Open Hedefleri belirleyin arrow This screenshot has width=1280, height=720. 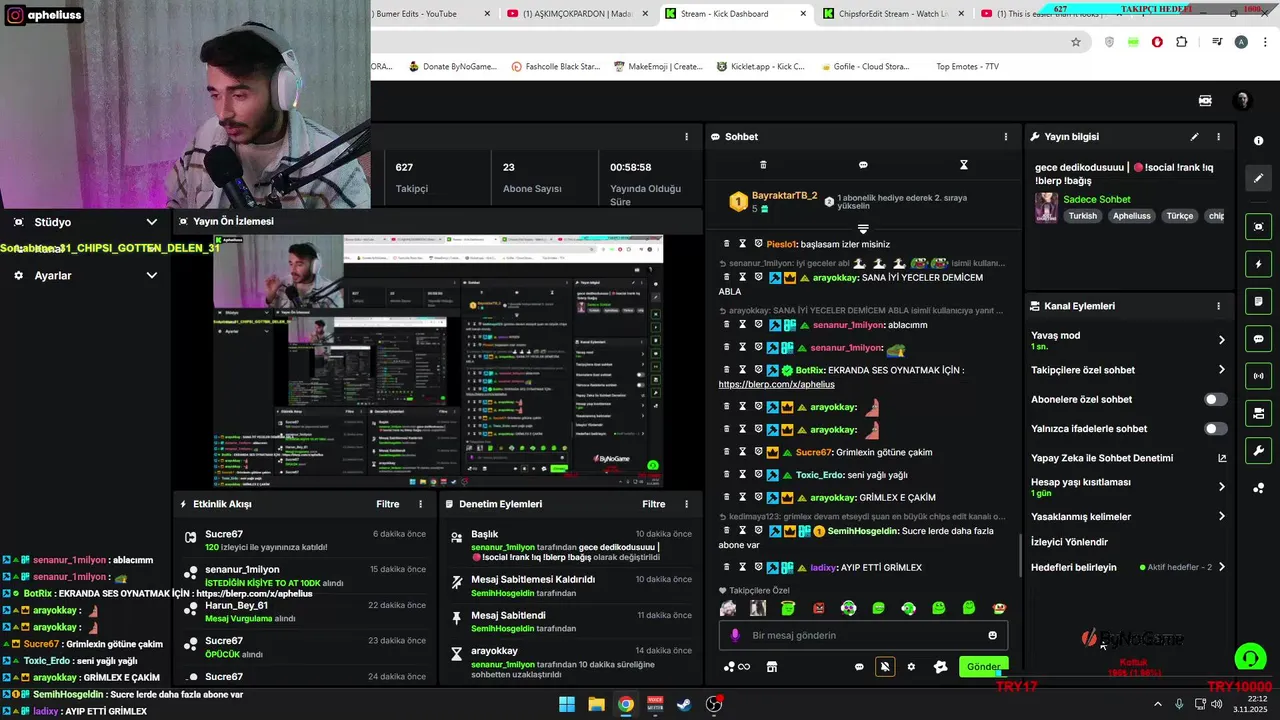click(x=1221, y=567)
